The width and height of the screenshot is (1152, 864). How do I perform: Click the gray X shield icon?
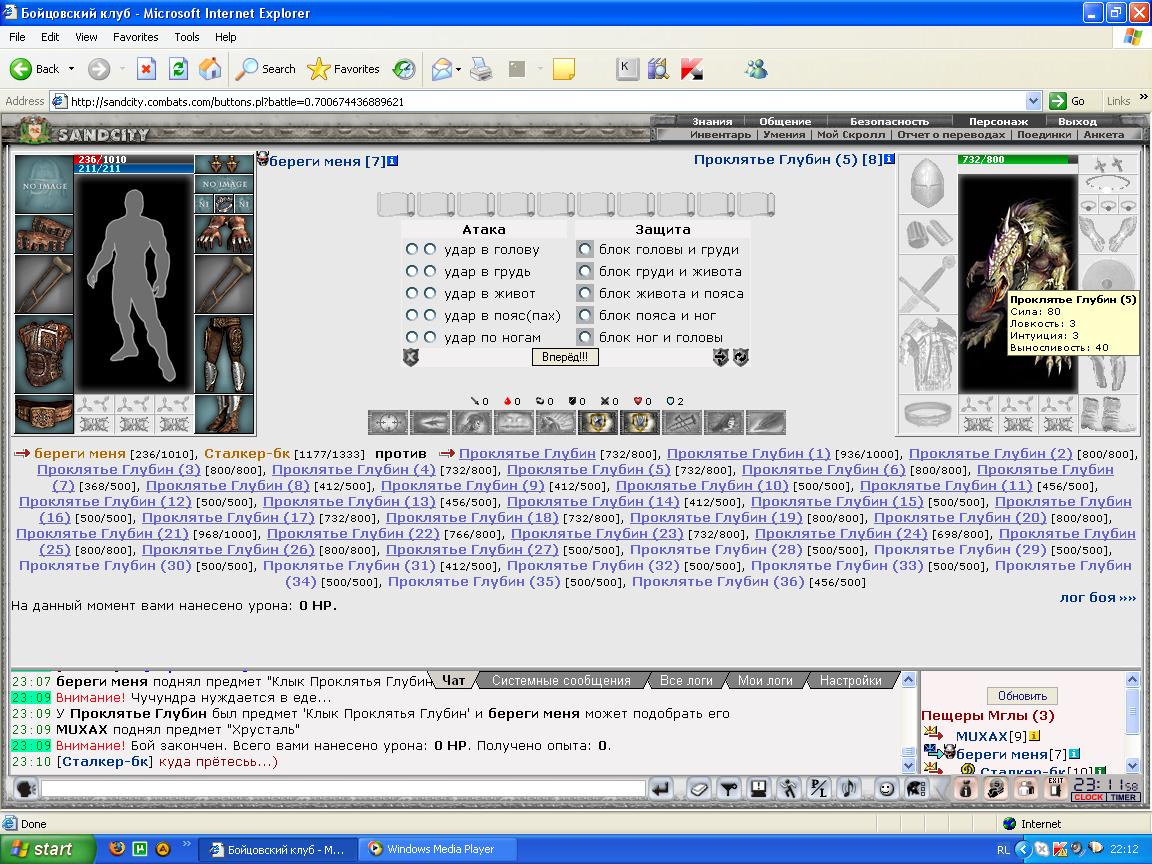point(411,357)
